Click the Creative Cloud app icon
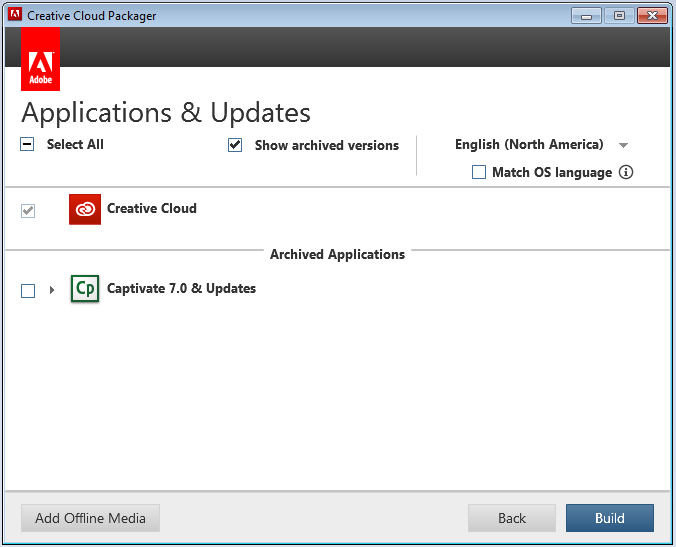Image resolution: width=676 pixels, height=547 pixels. pyautogui.click(x=85, y=209)
